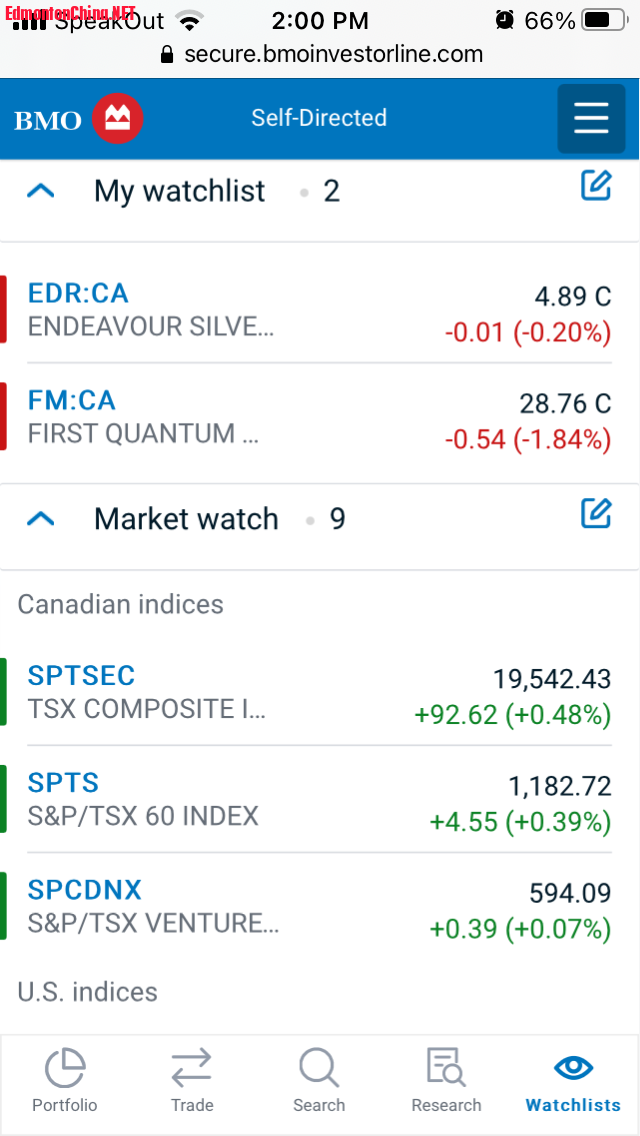Open the hamburger menu

point(591,119)
